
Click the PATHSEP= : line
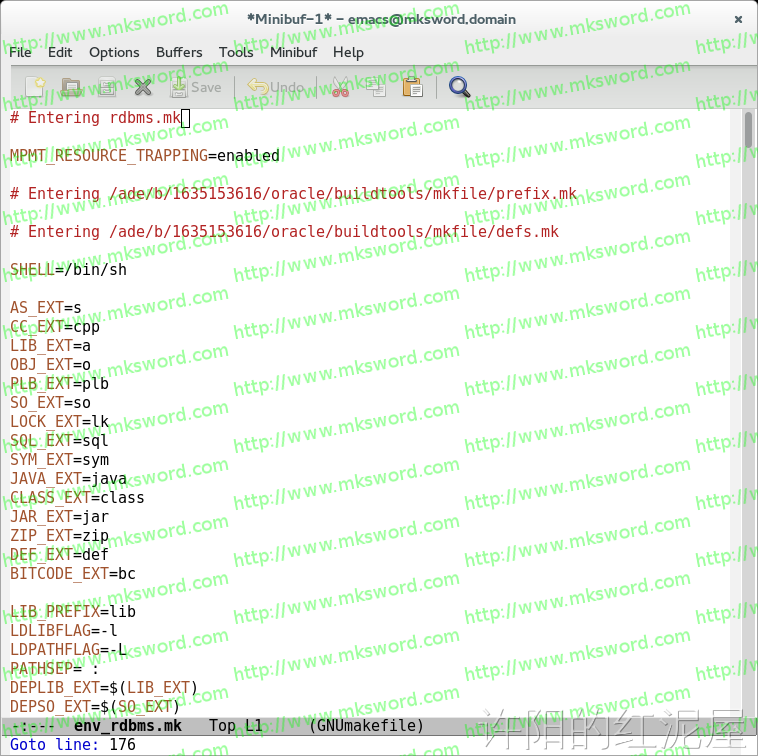[x=55, y=669]
